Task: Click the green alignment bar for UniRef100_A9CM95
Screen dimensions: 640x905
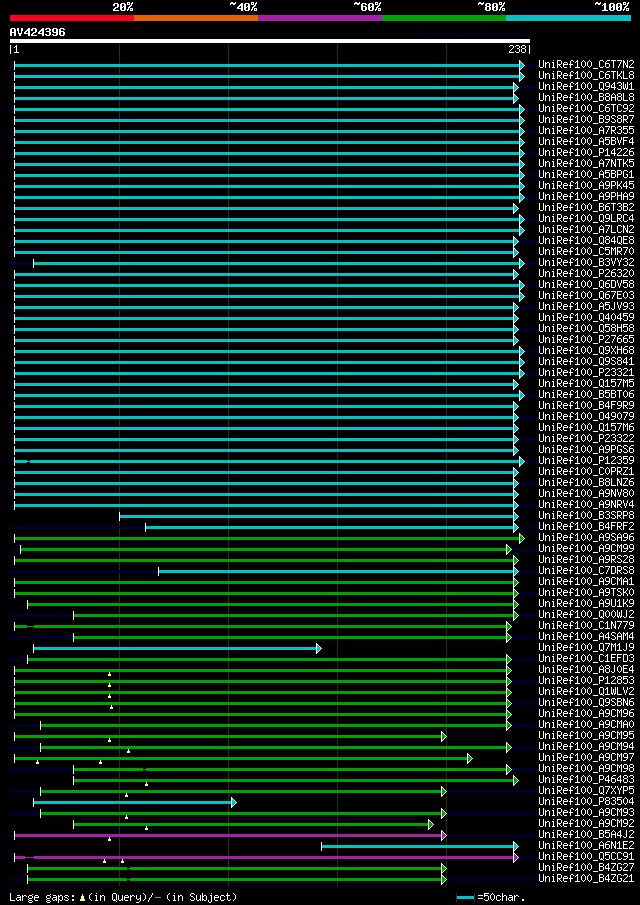Action: point(230,736)
